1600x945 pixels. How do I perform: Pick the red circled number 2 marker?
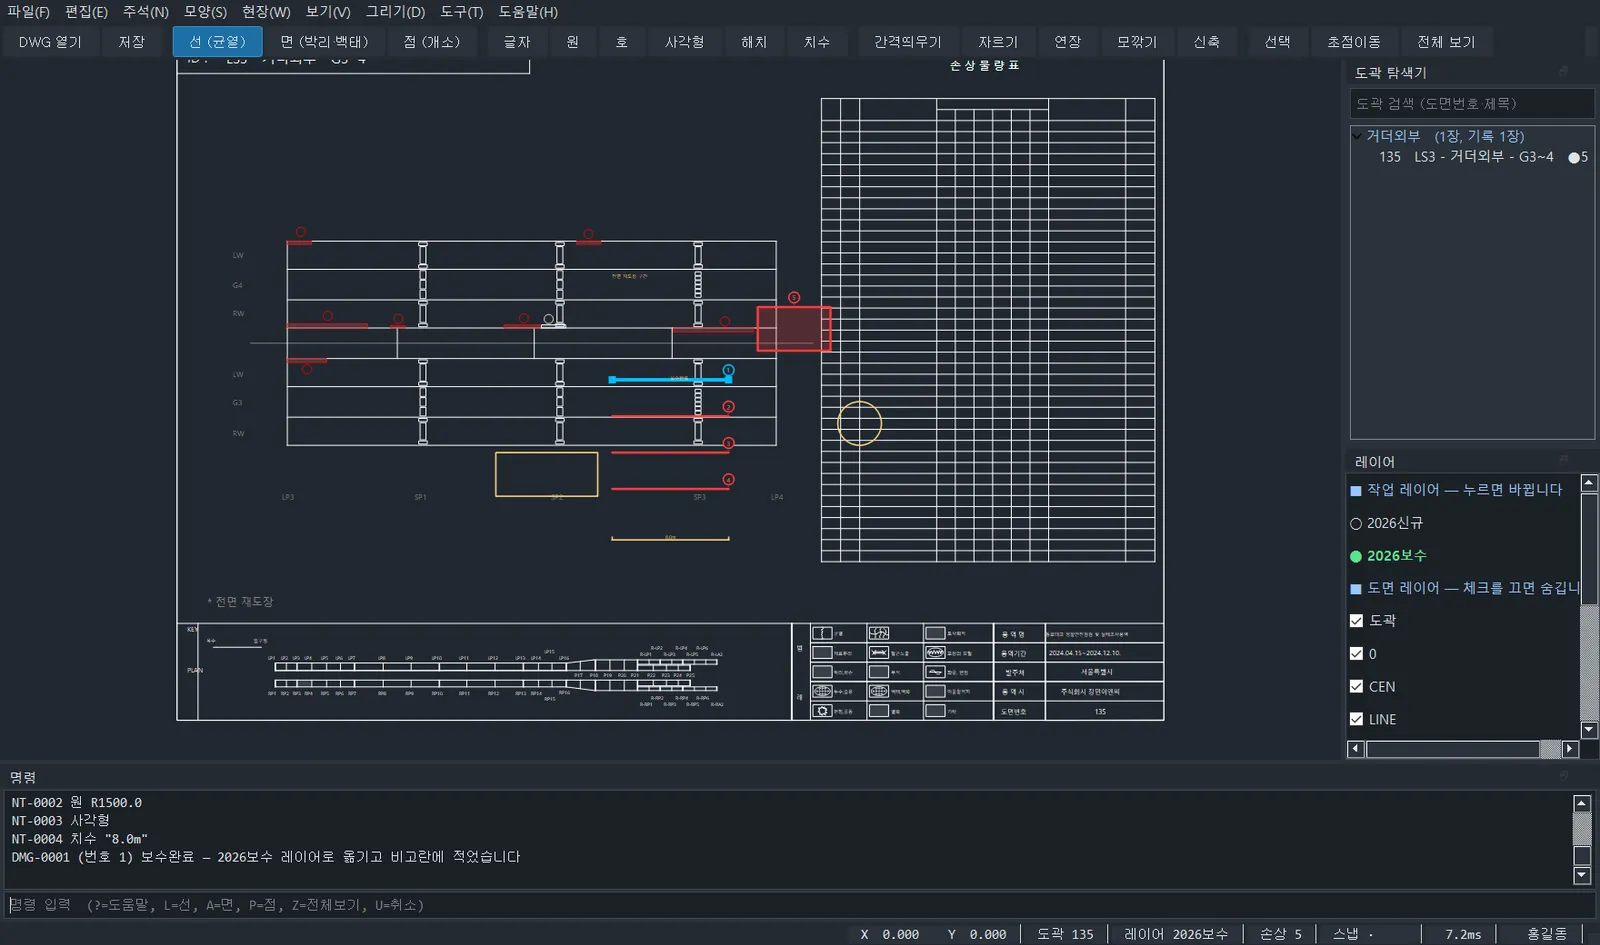[x=729, y=407]
